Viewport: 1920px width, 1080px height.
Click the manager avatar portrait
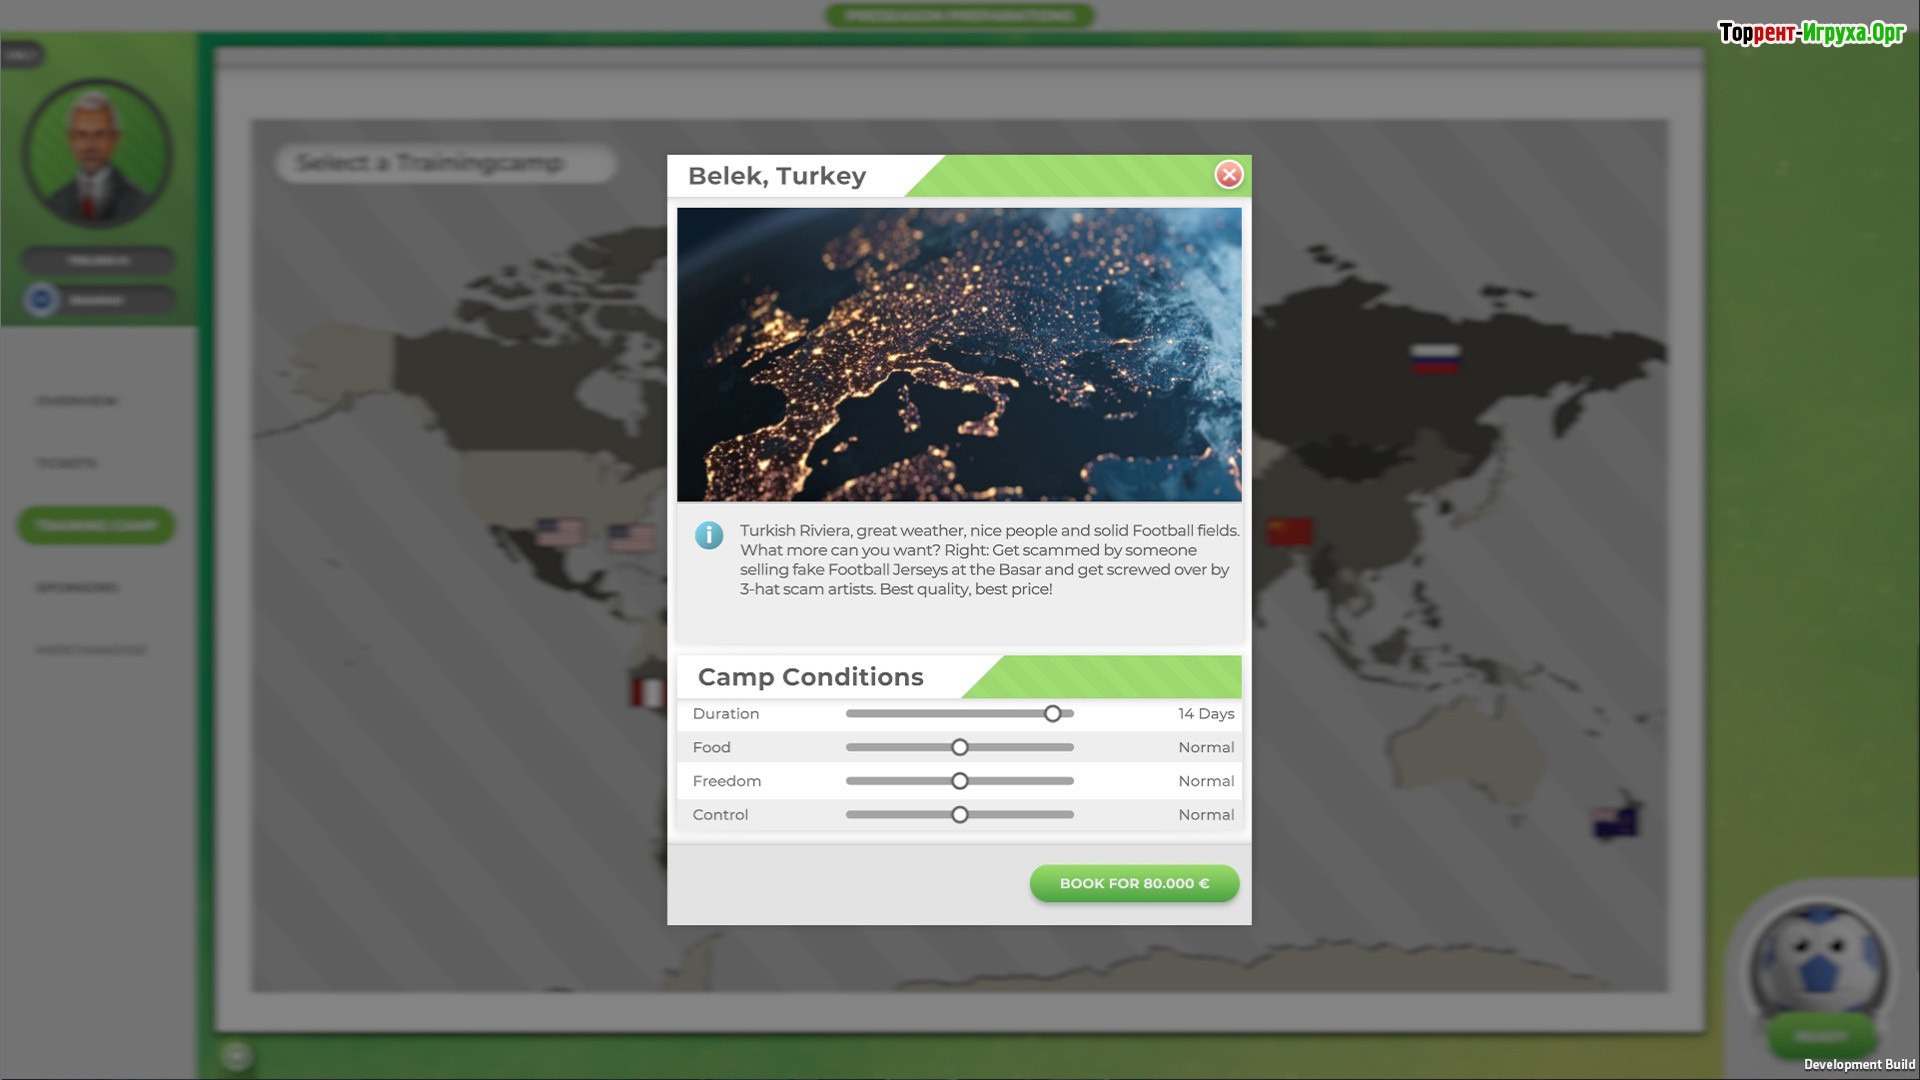[x=97, y=153]
